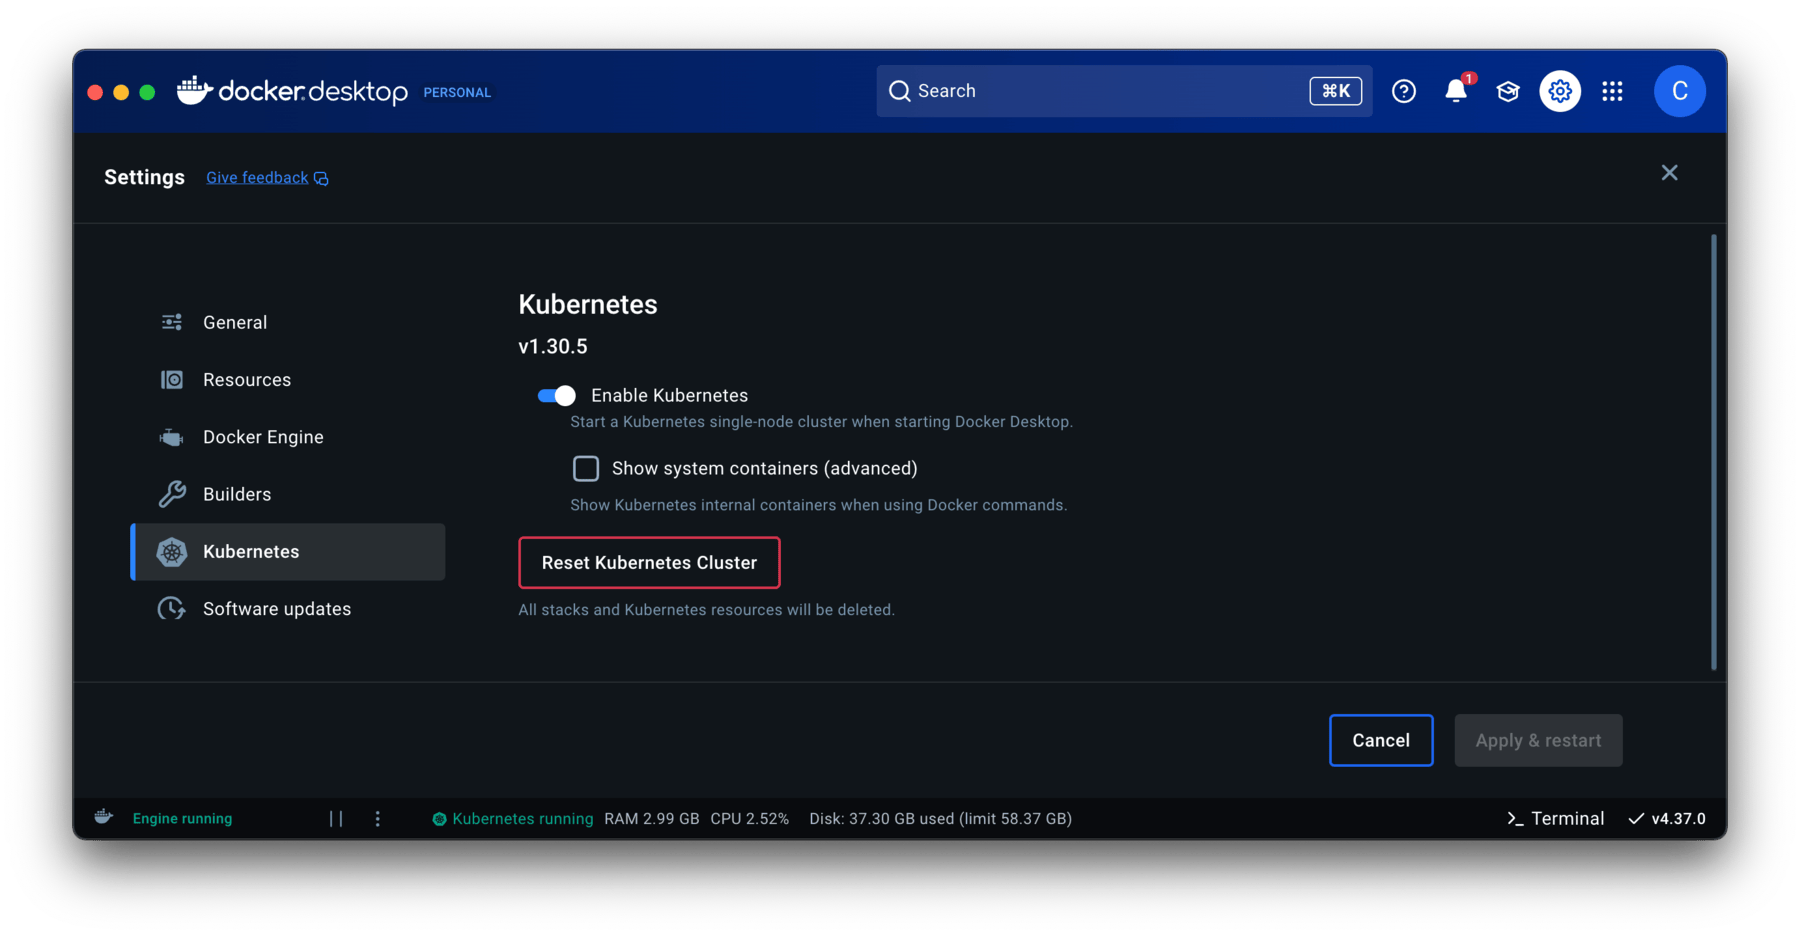Click the PERSONAL plan label
This screenshot has height=936, width=1800.
[x=457, y=92]
